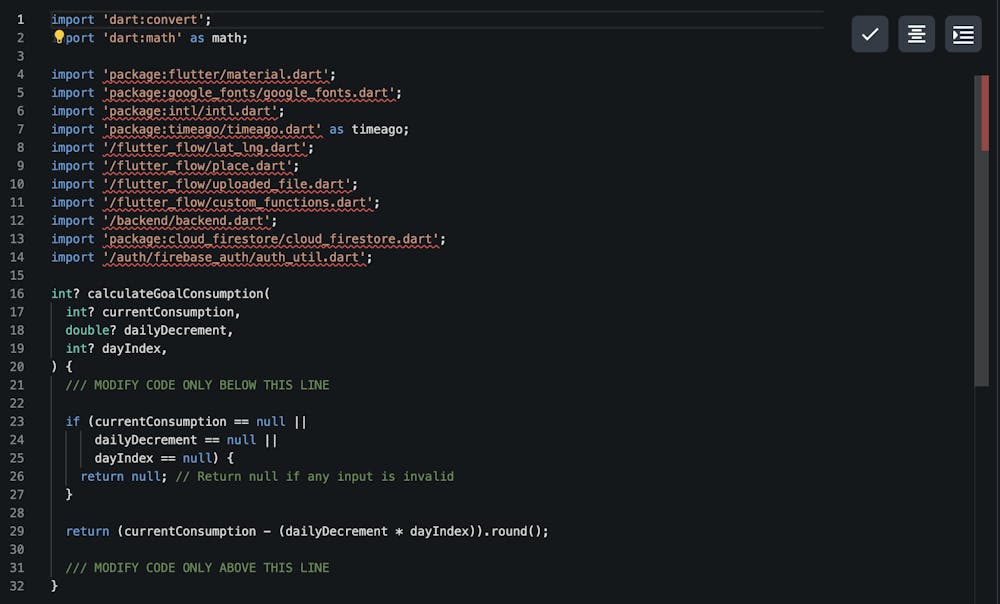Viewport: 1000px width, 604px height.
Task: Click line number 16 in the gutter
Action: [17, 294]
